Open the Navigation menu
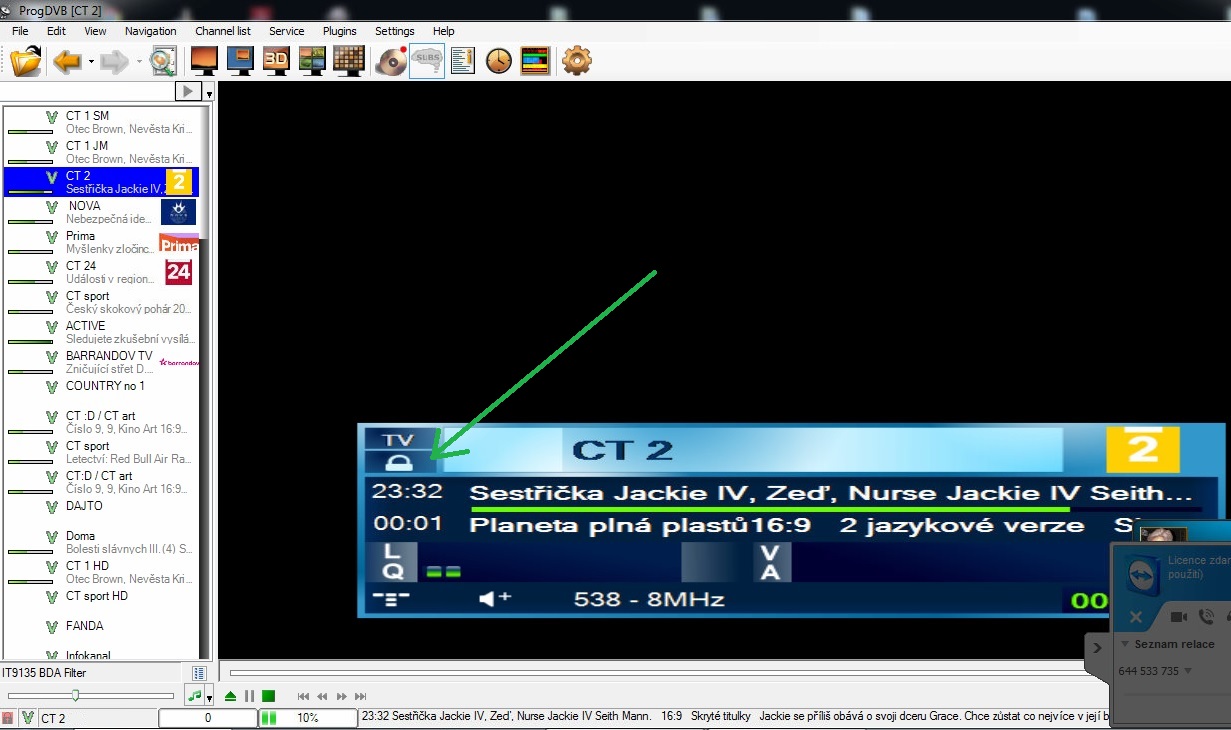This screenshot has height=730, width=1231. (151, 31)
